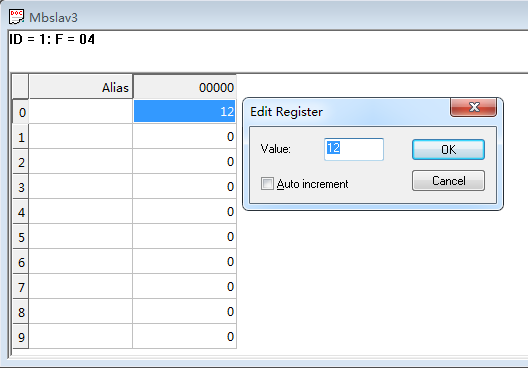Select the alias cell for row 6
Image resolution: width=528 pixels, height=368 pixels.
[81, 261]
